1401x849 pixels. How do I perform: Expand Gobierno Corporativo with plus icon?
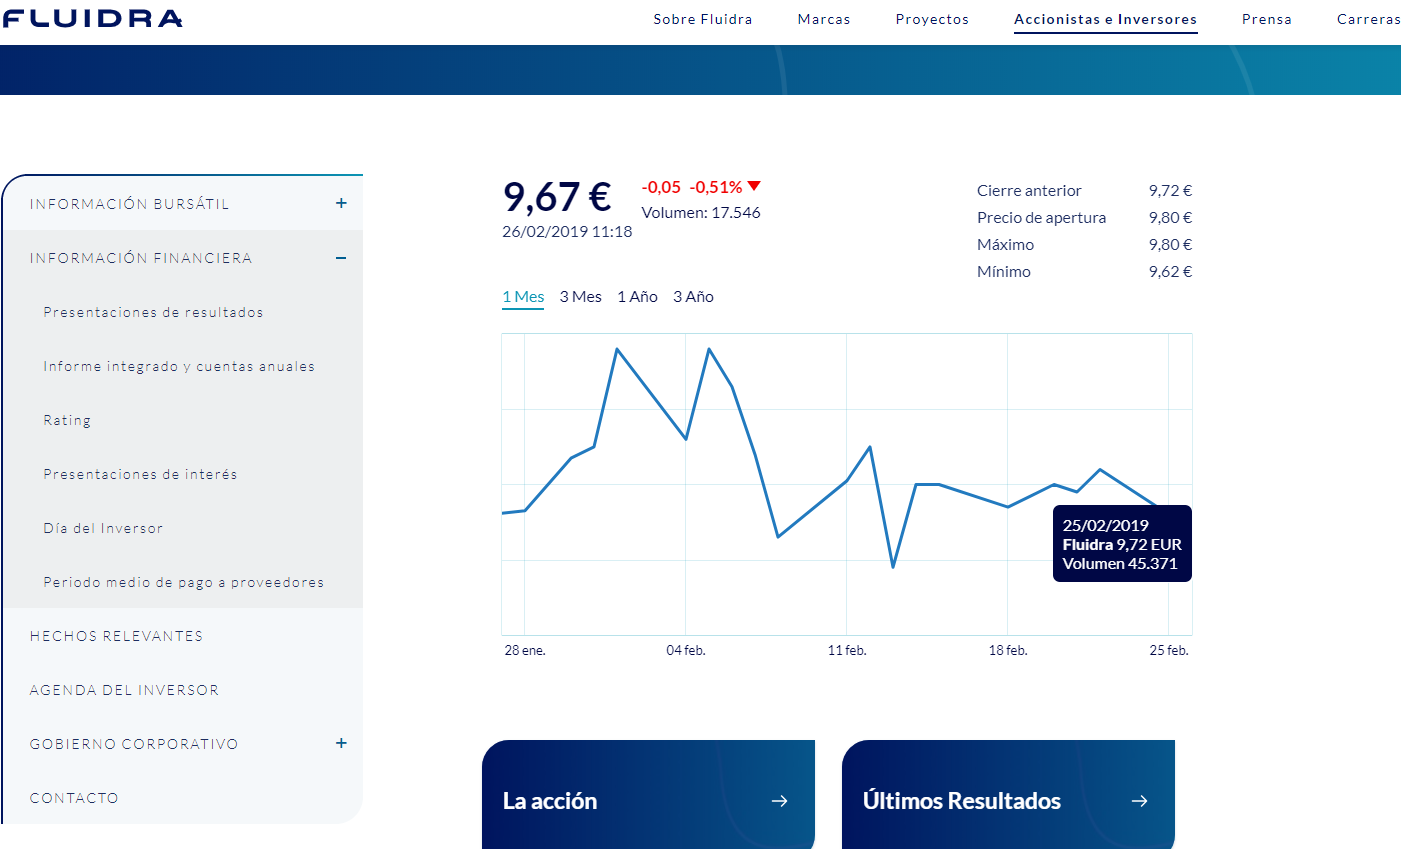pos(341,743)
